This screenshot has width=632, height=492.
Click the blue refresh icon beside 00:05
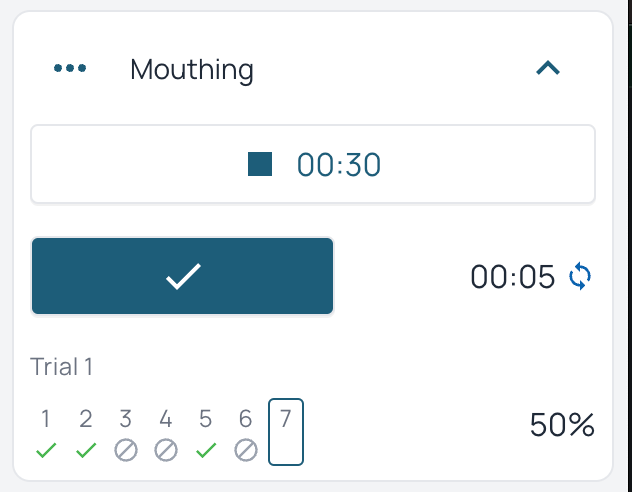click(x=580, y=276)
